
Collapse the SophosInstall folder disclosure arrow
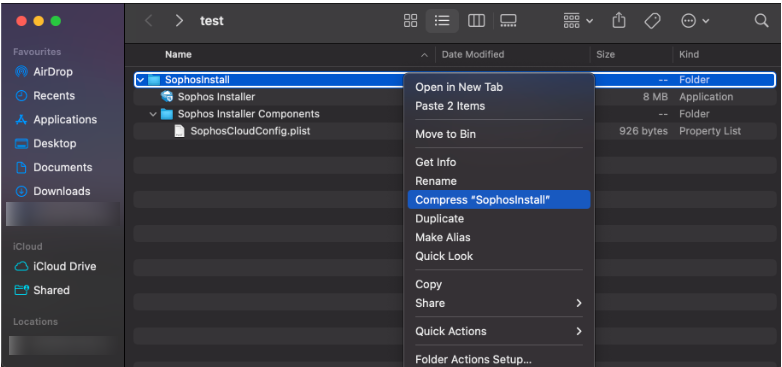click(140, 80)
